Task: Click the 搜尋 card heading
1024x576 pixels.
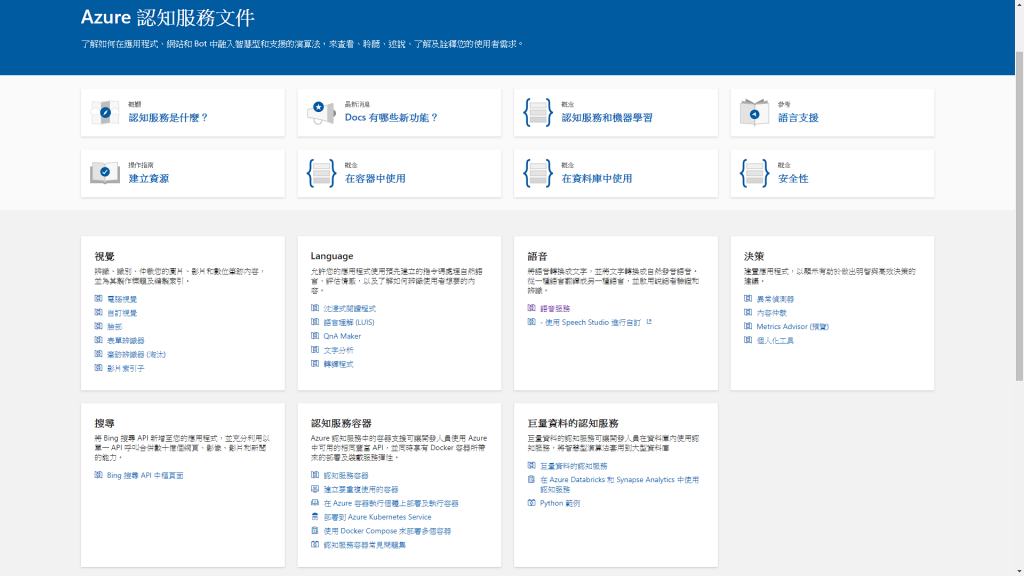Action: (104, 423)
